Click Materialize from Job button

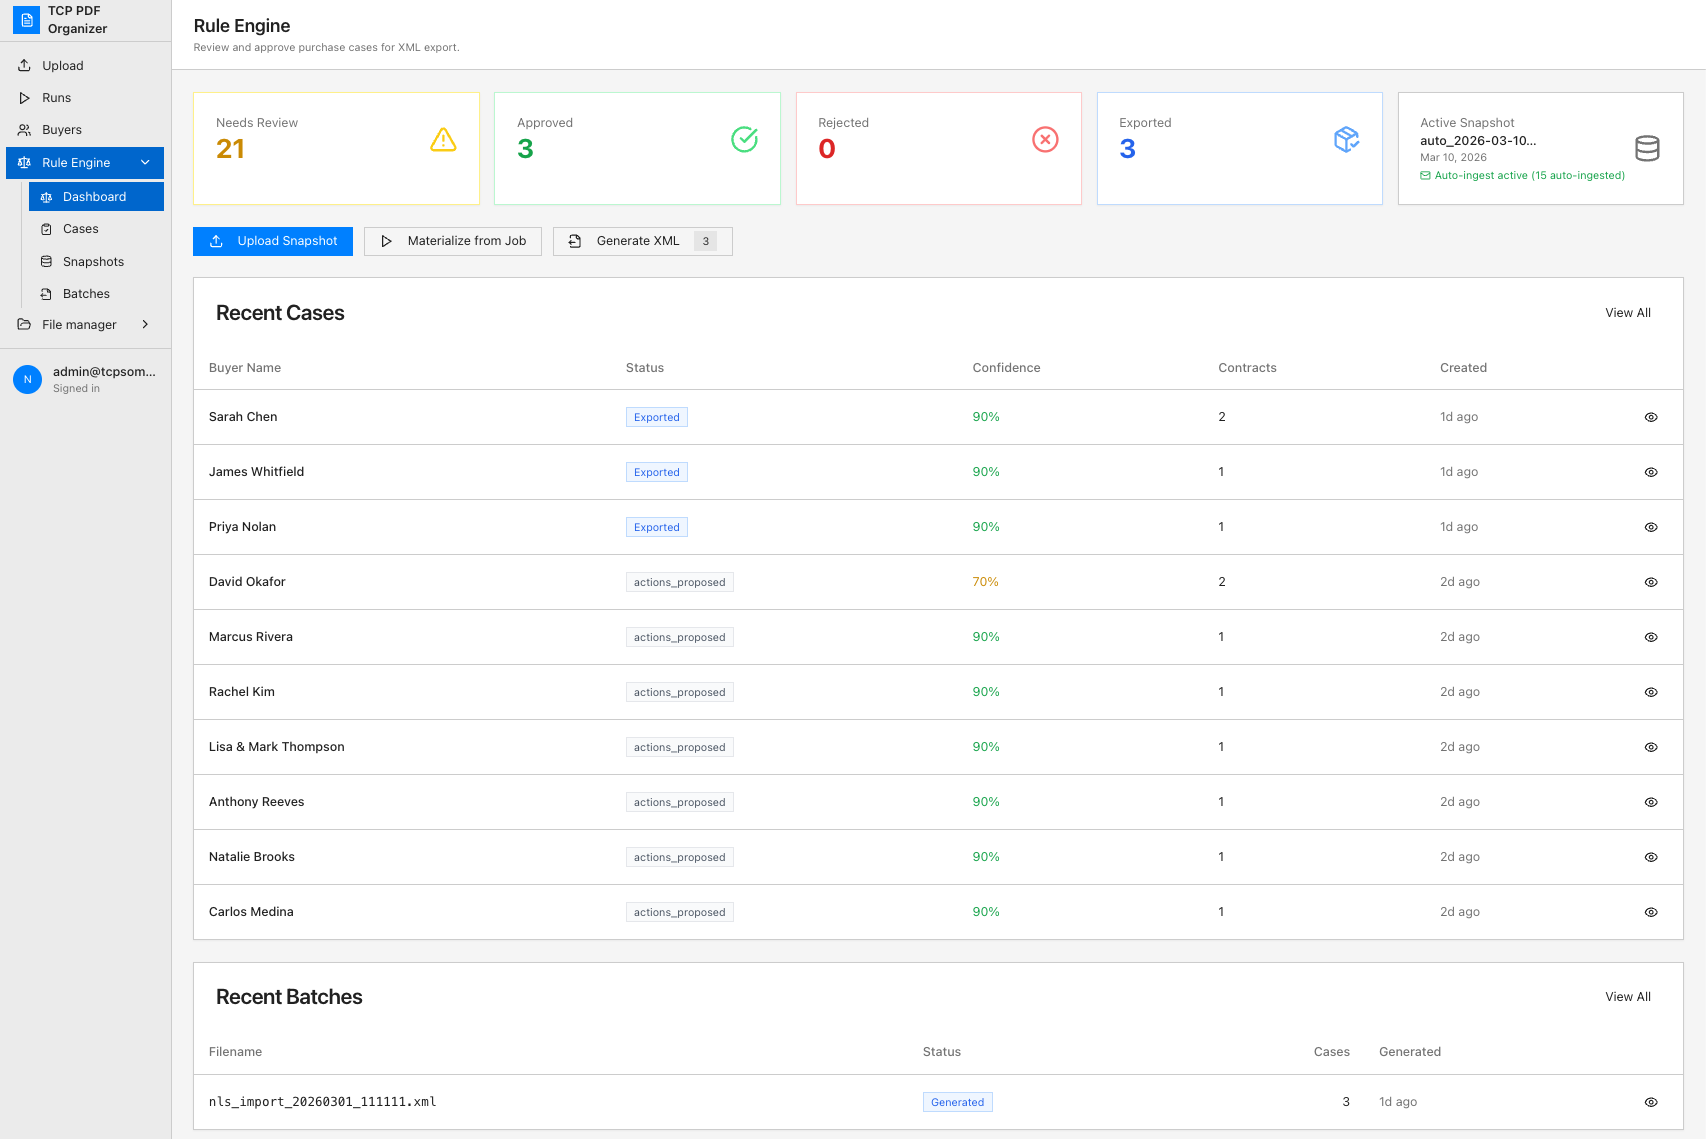453,241
